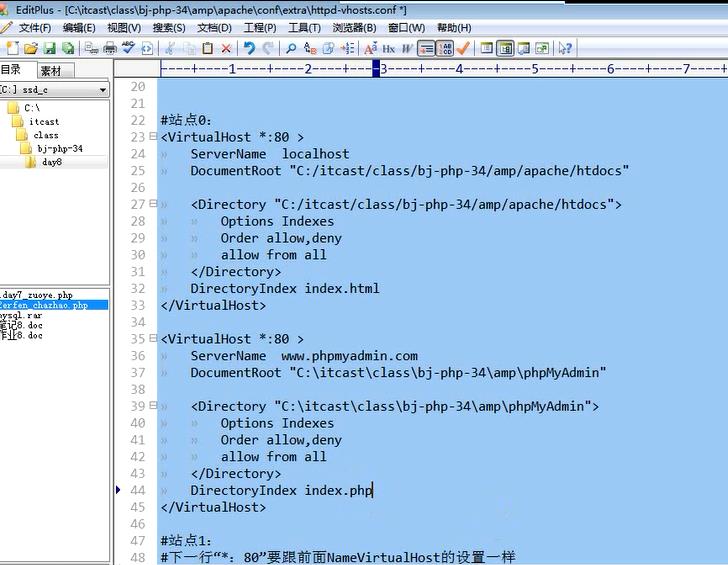Open Find with the magnifier icon
The width and height of the screenshot is (728, 565).
point(291,48)
